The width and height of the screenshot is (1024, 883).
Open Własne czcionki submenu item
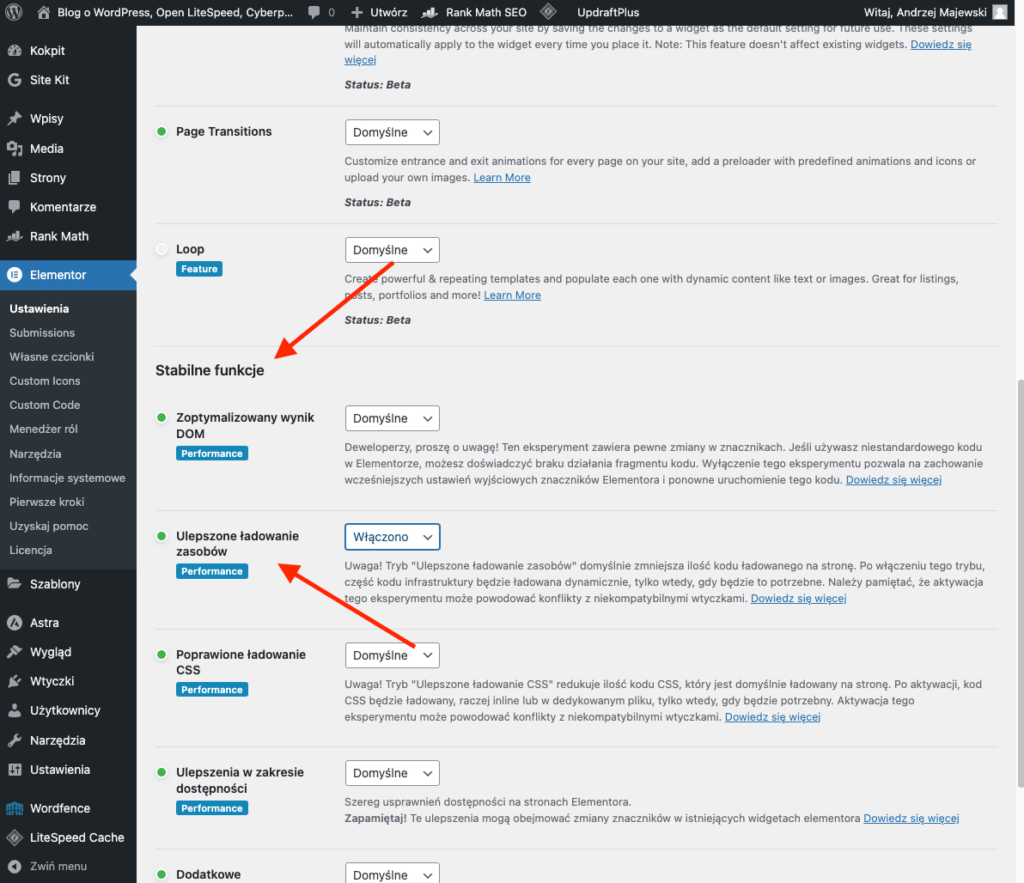pyautogui.click(x=52, y=357)
